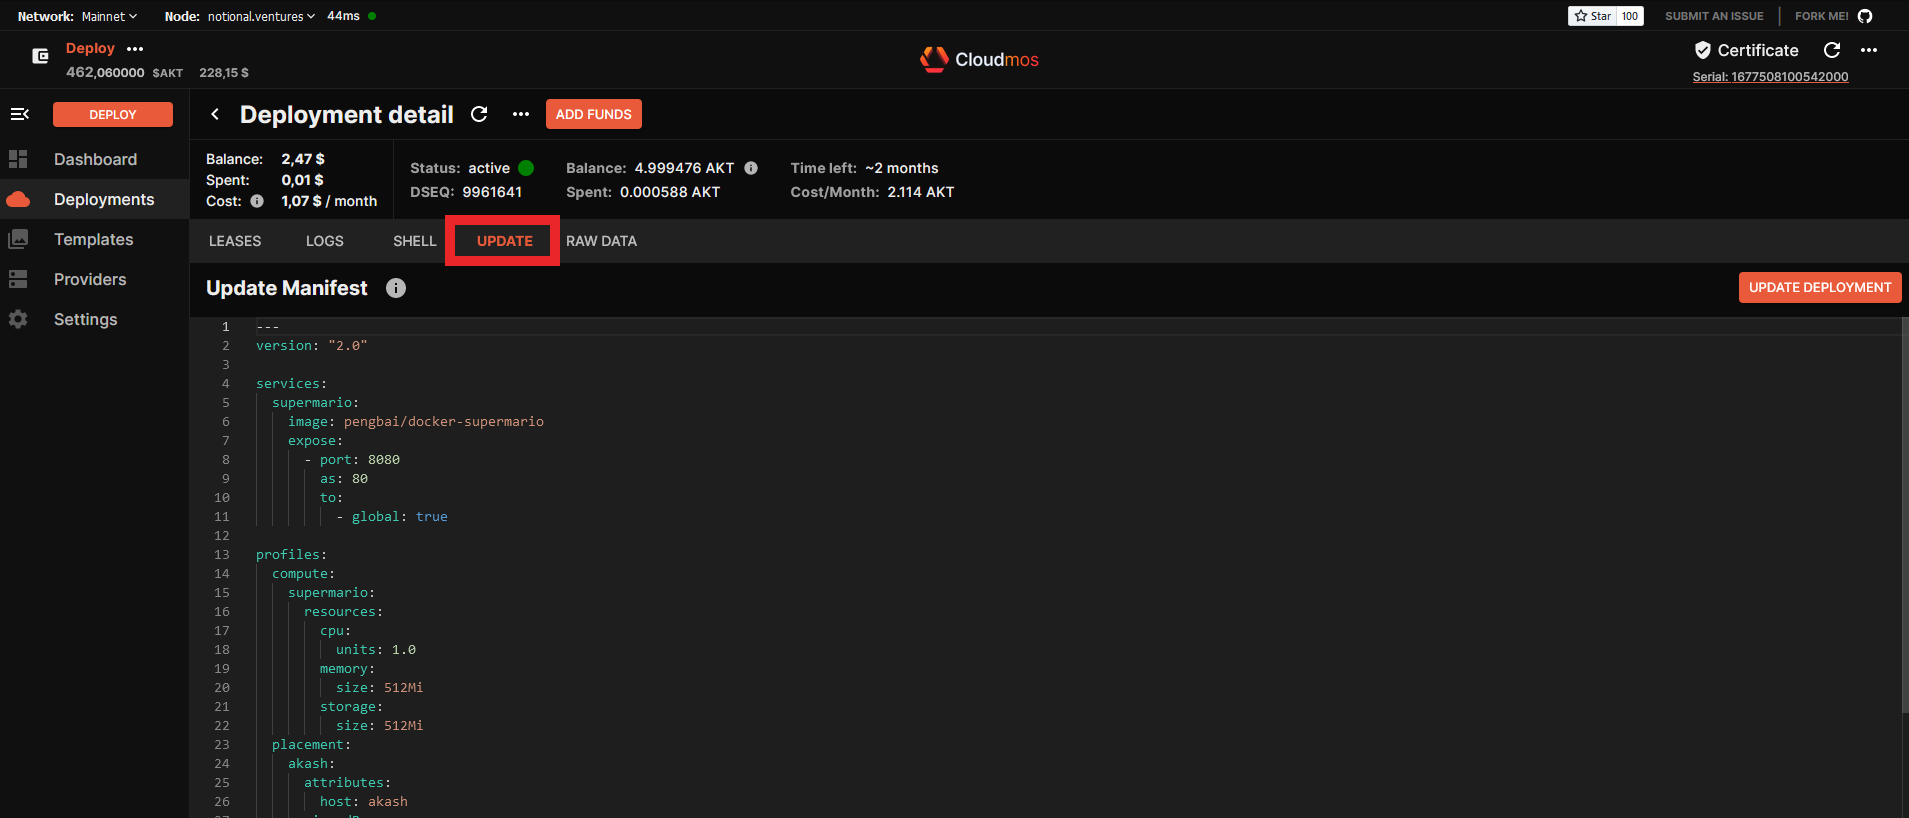The height and width of the screenshot is (818, 1909).
Task: Open the Fork Me GitHub icon
Action: (x=1865, y=16)
